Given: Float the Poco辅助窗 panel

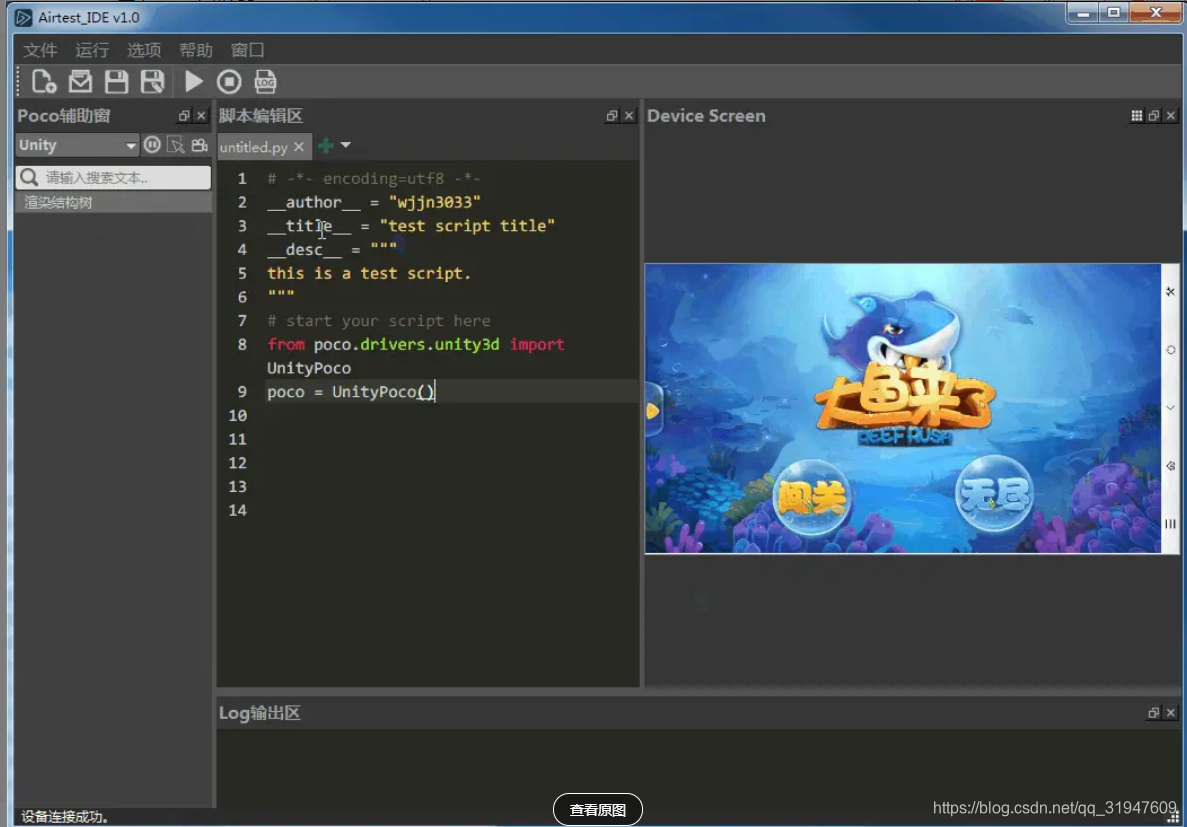Looking at the screenshot, I should (x=184, y=116).
